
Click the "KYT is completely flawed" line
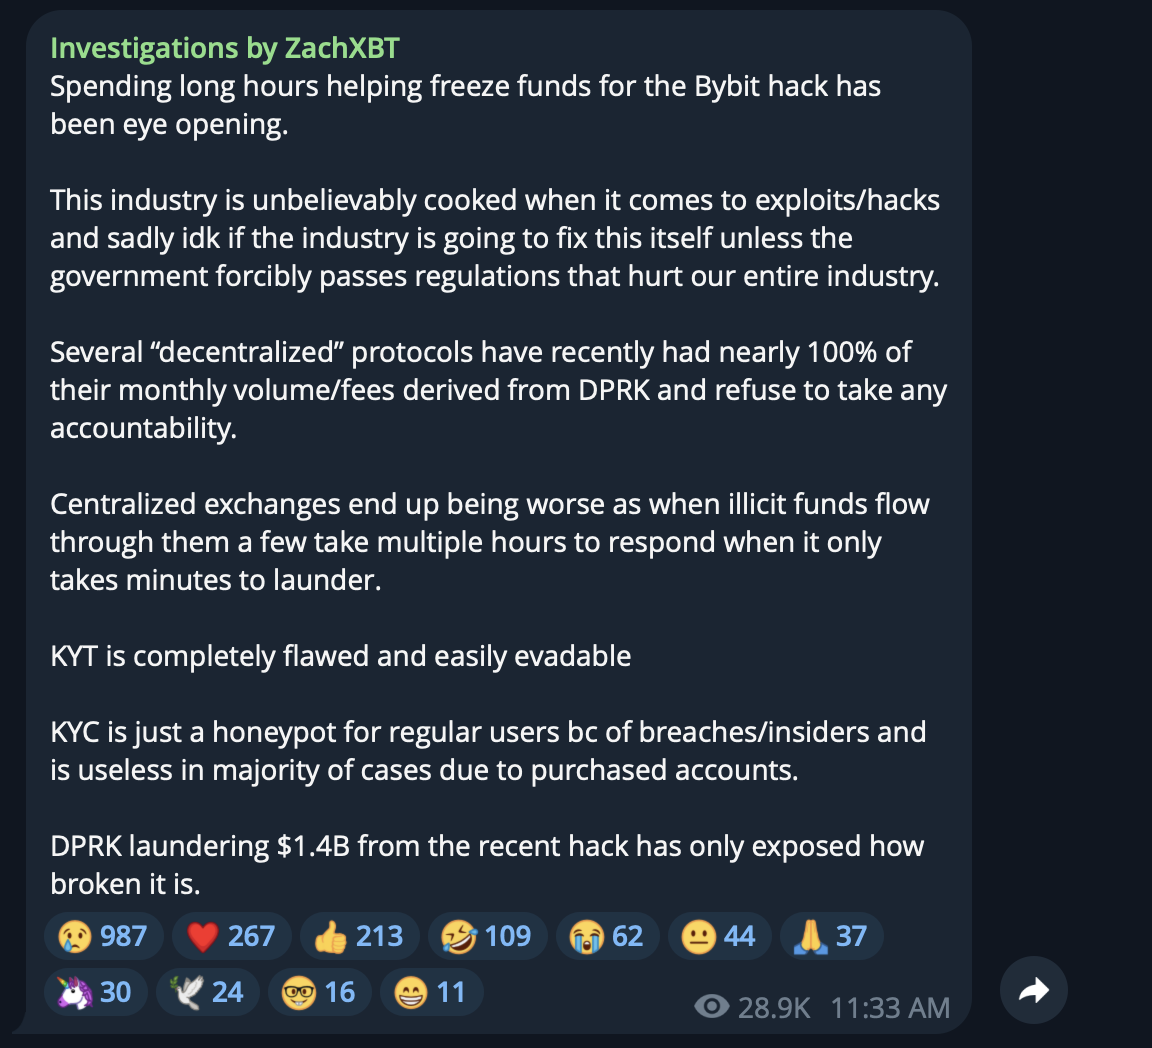340,656
